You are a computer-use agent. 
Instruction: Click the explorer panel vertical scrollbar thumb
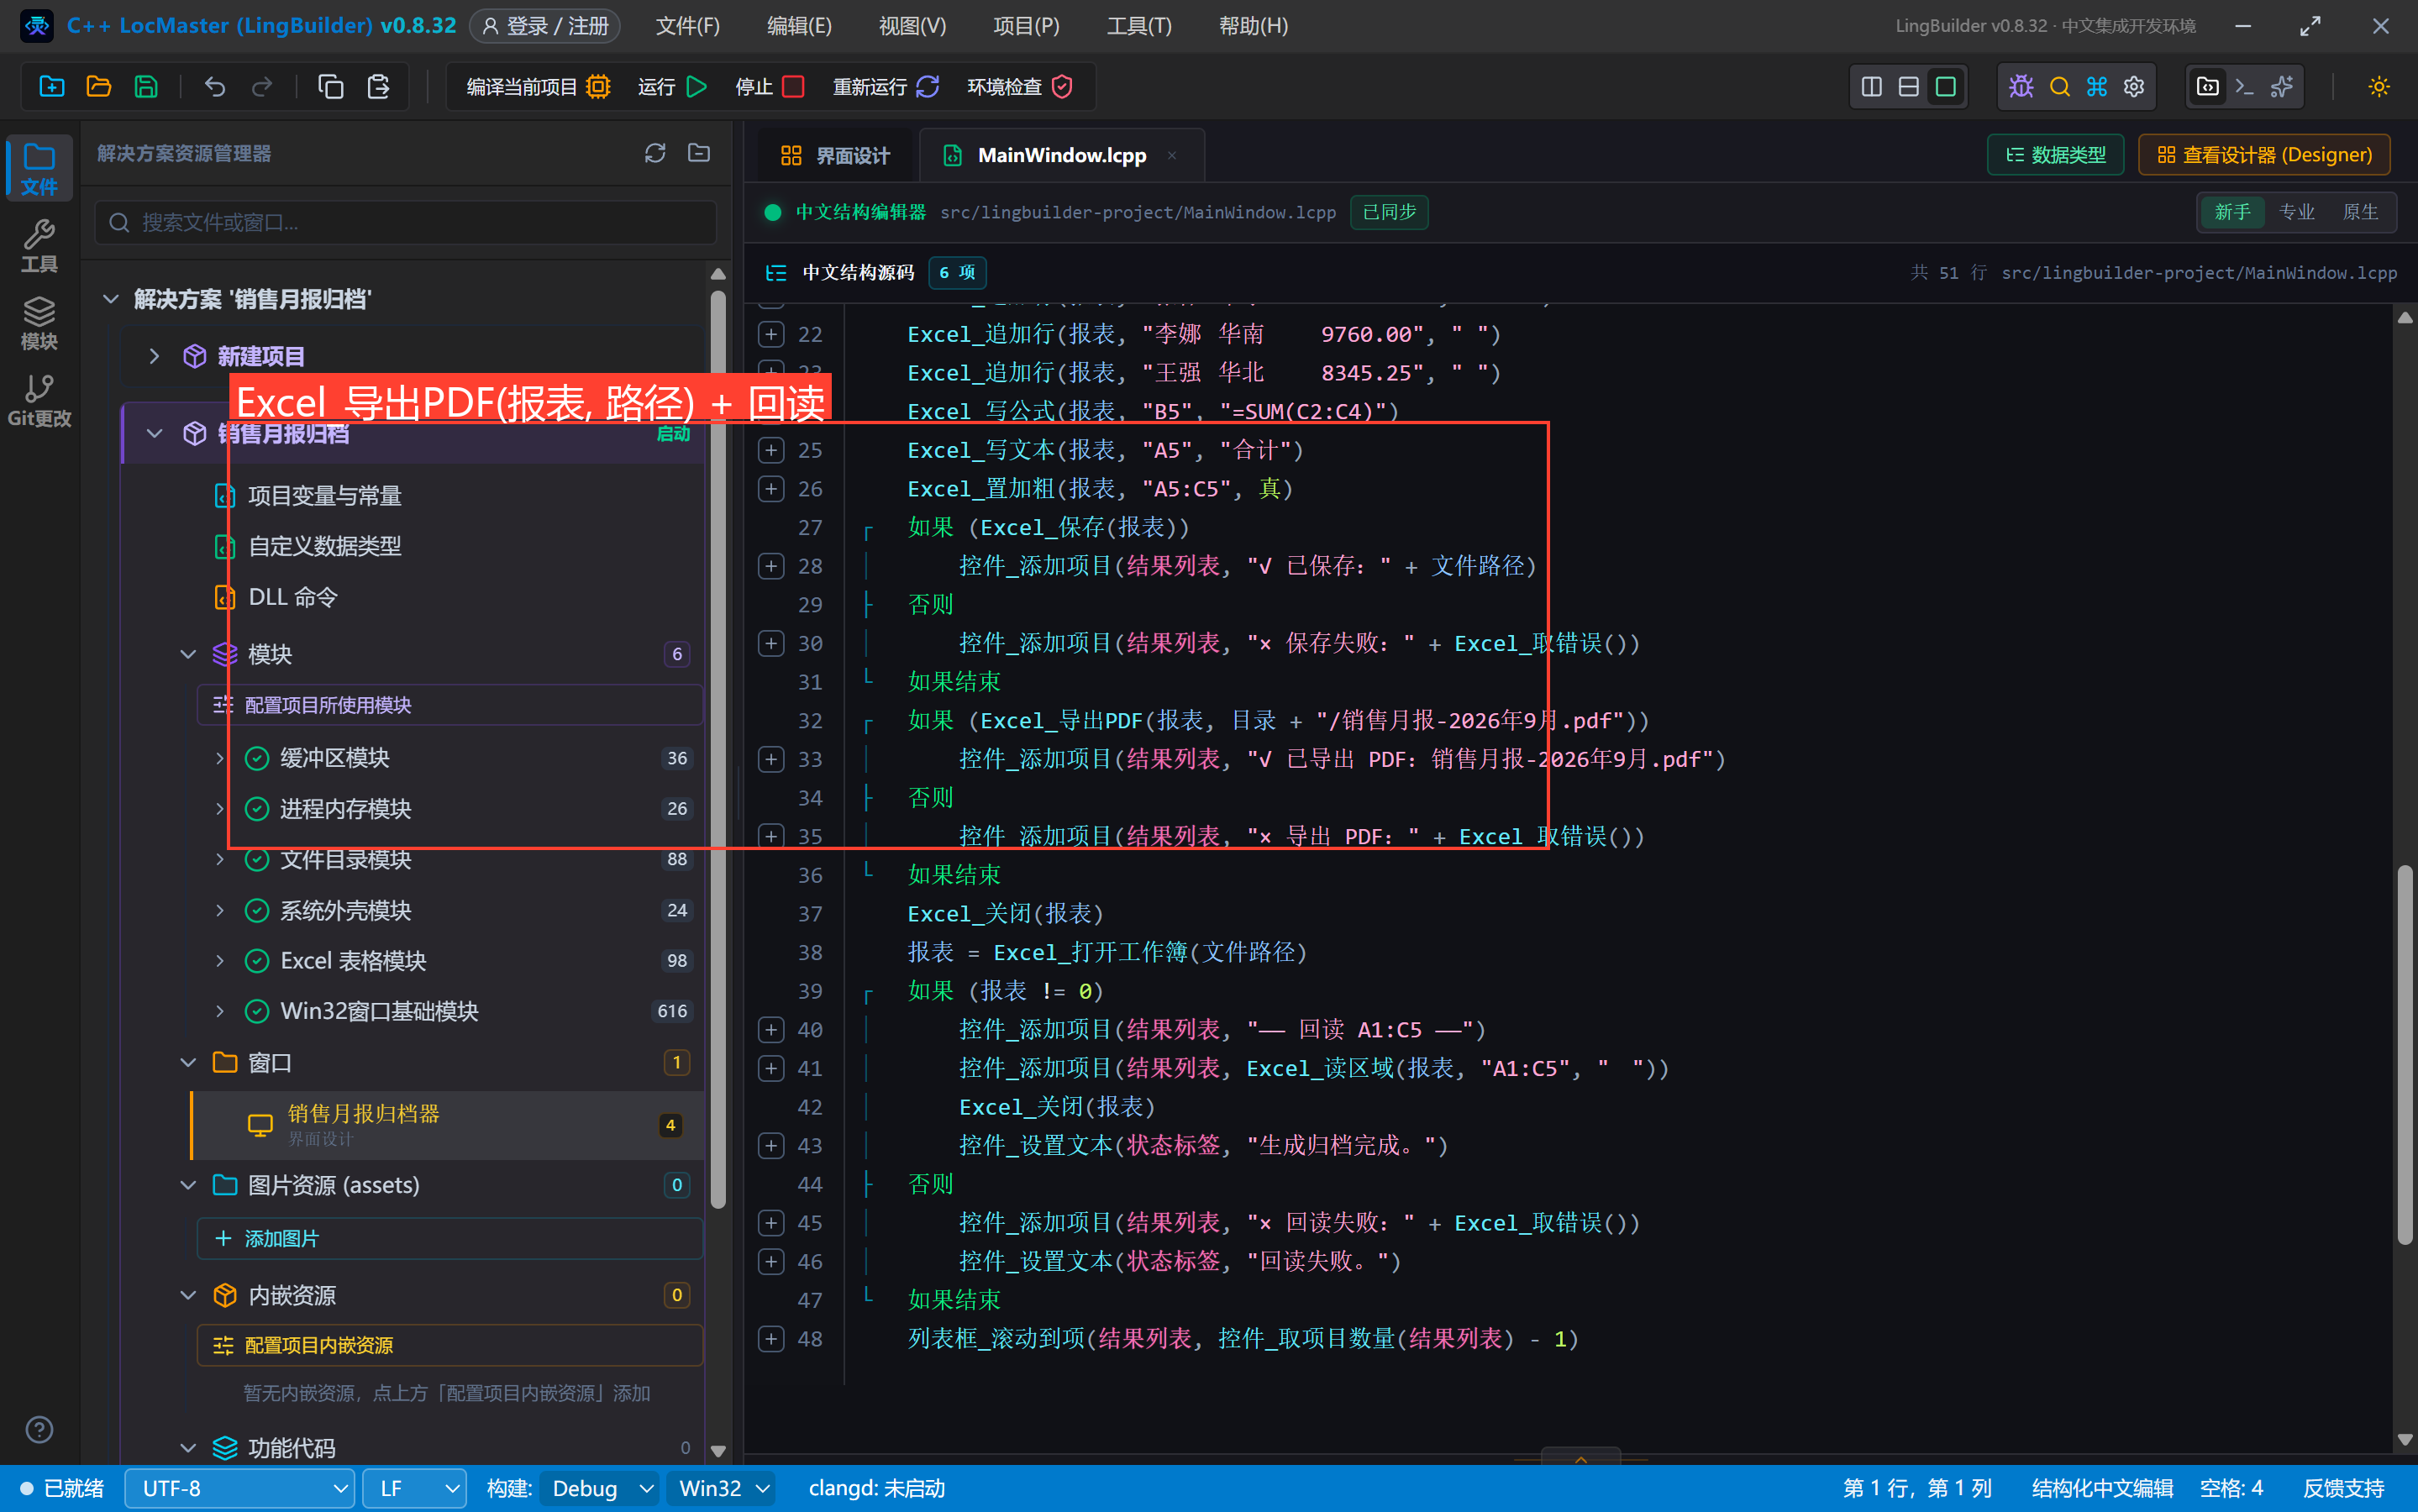click(717, 750)
